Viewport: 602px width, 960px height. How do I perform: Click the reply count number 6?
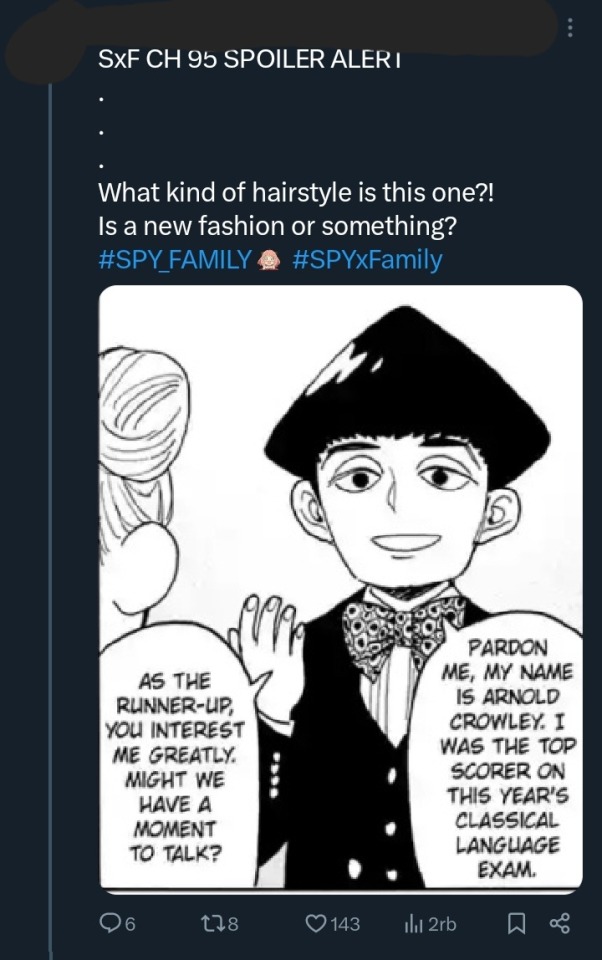point(131,925)
